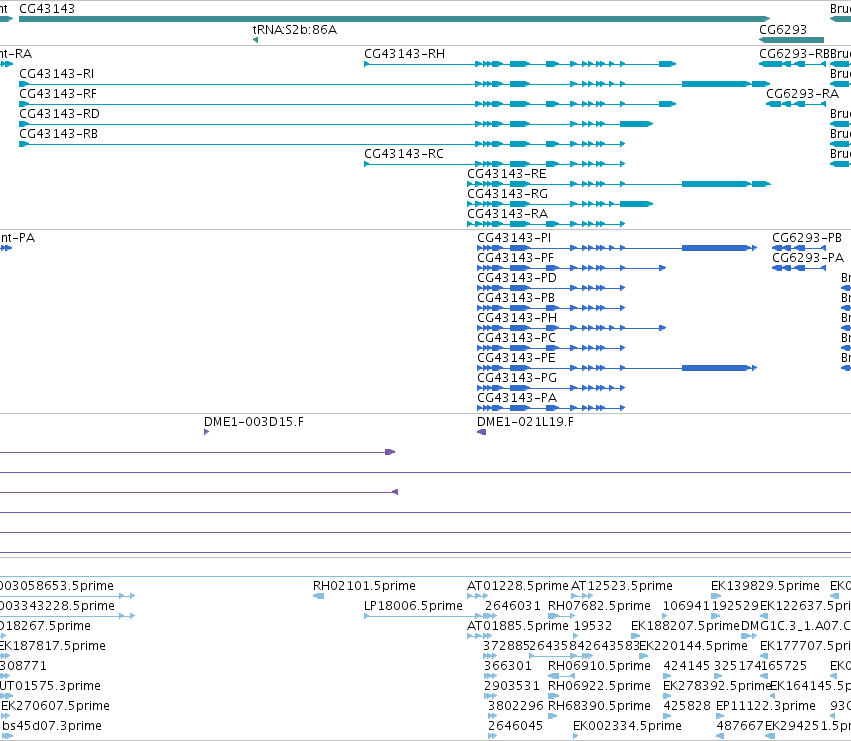Image resolution: width=851 pixels, height=741 pixels.
Task: Select EST label RH68390.5prime
Action: point(599,706)
